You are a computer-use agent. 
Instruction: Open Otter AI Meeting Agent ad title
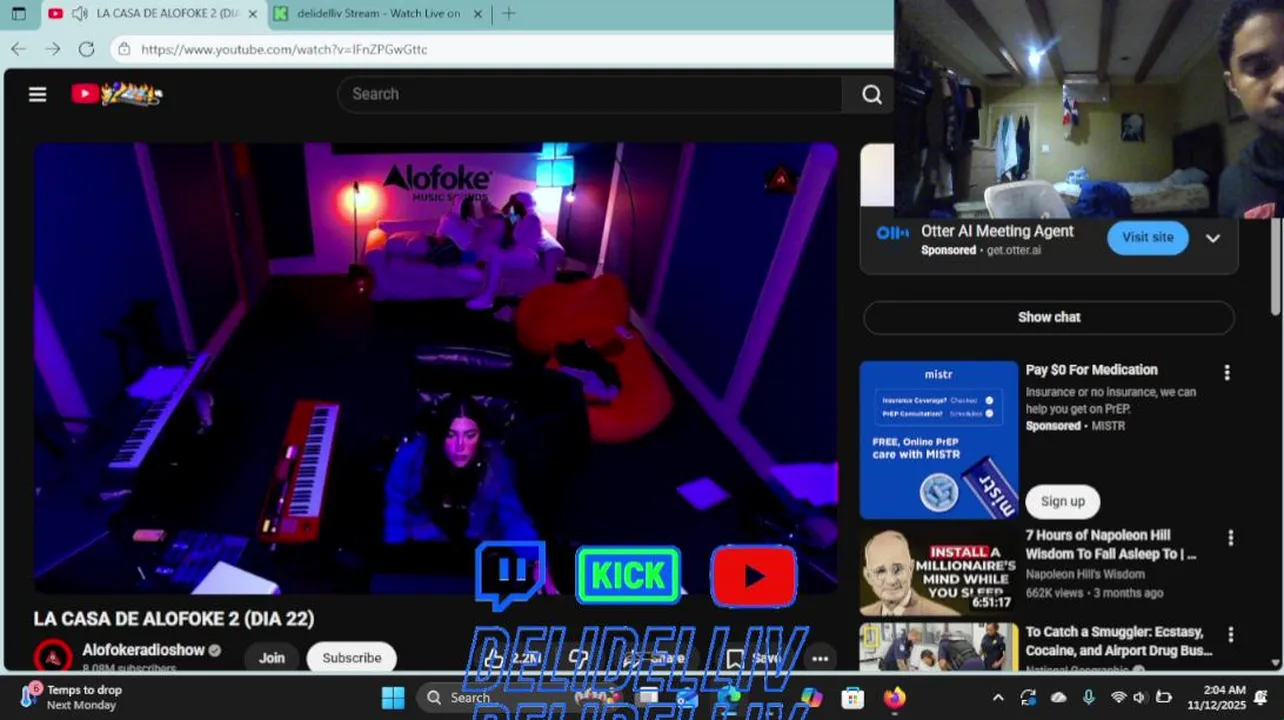(x=997, y=231)
